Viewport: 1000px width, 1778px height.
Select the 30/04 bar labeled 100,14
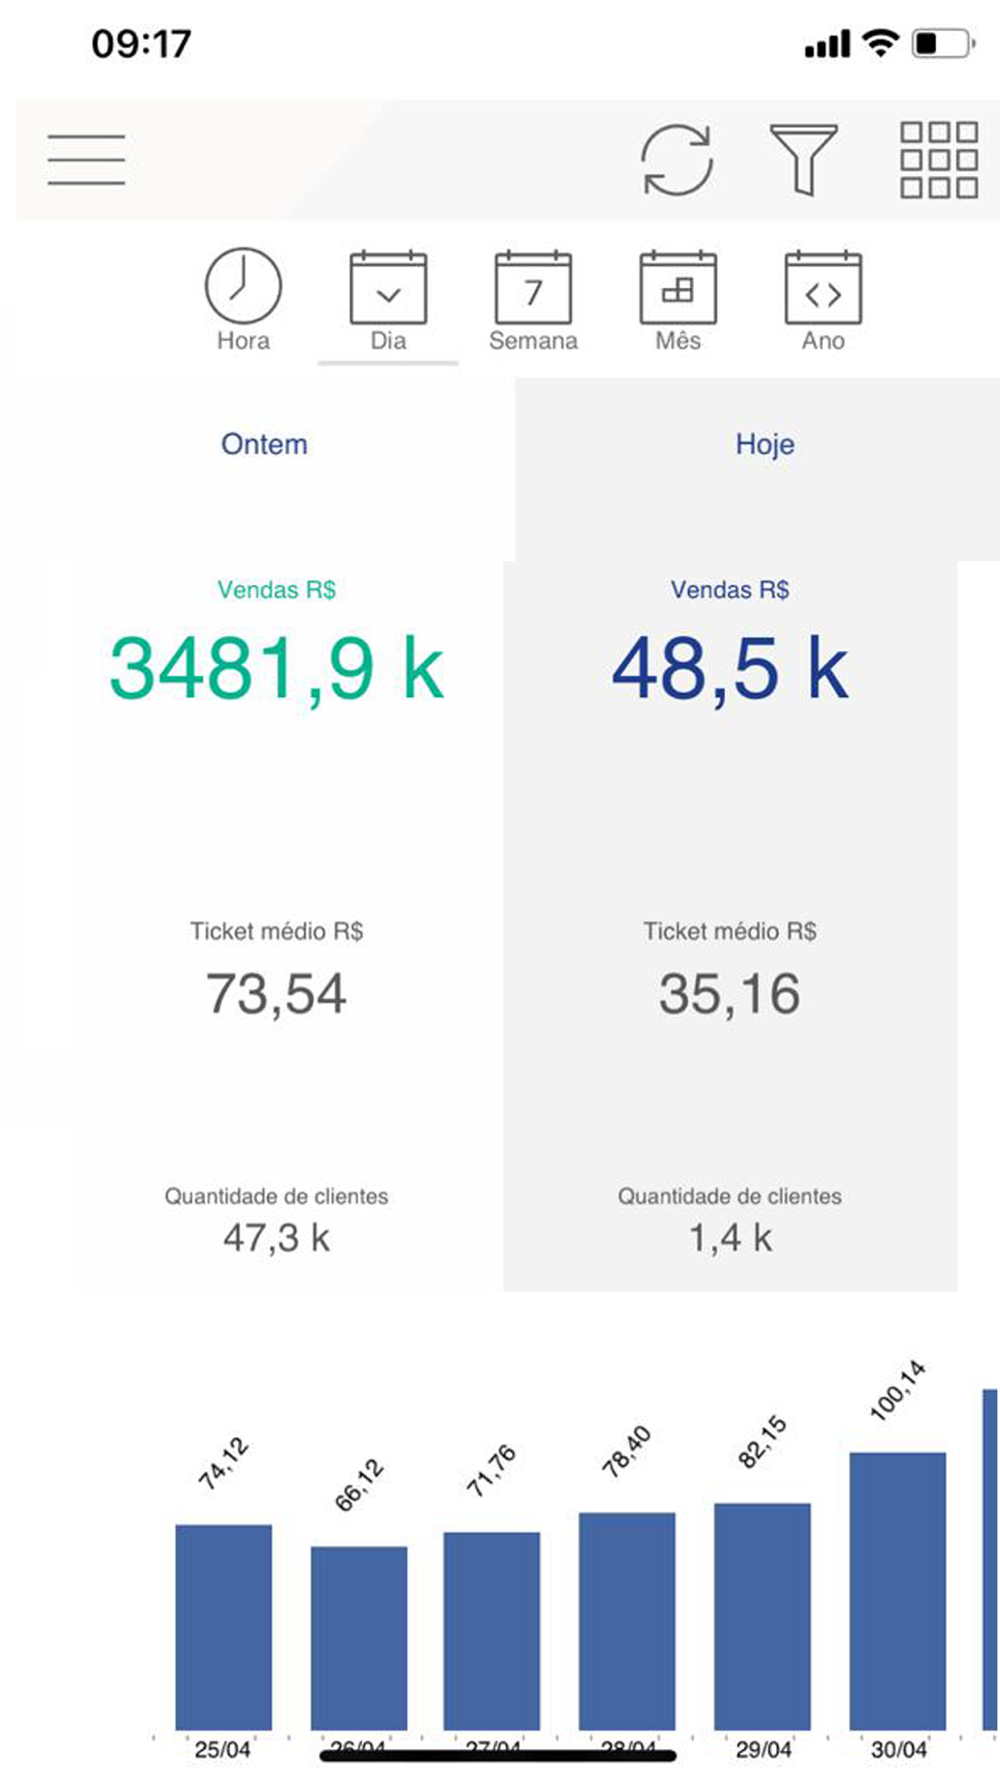[898, 1591]
